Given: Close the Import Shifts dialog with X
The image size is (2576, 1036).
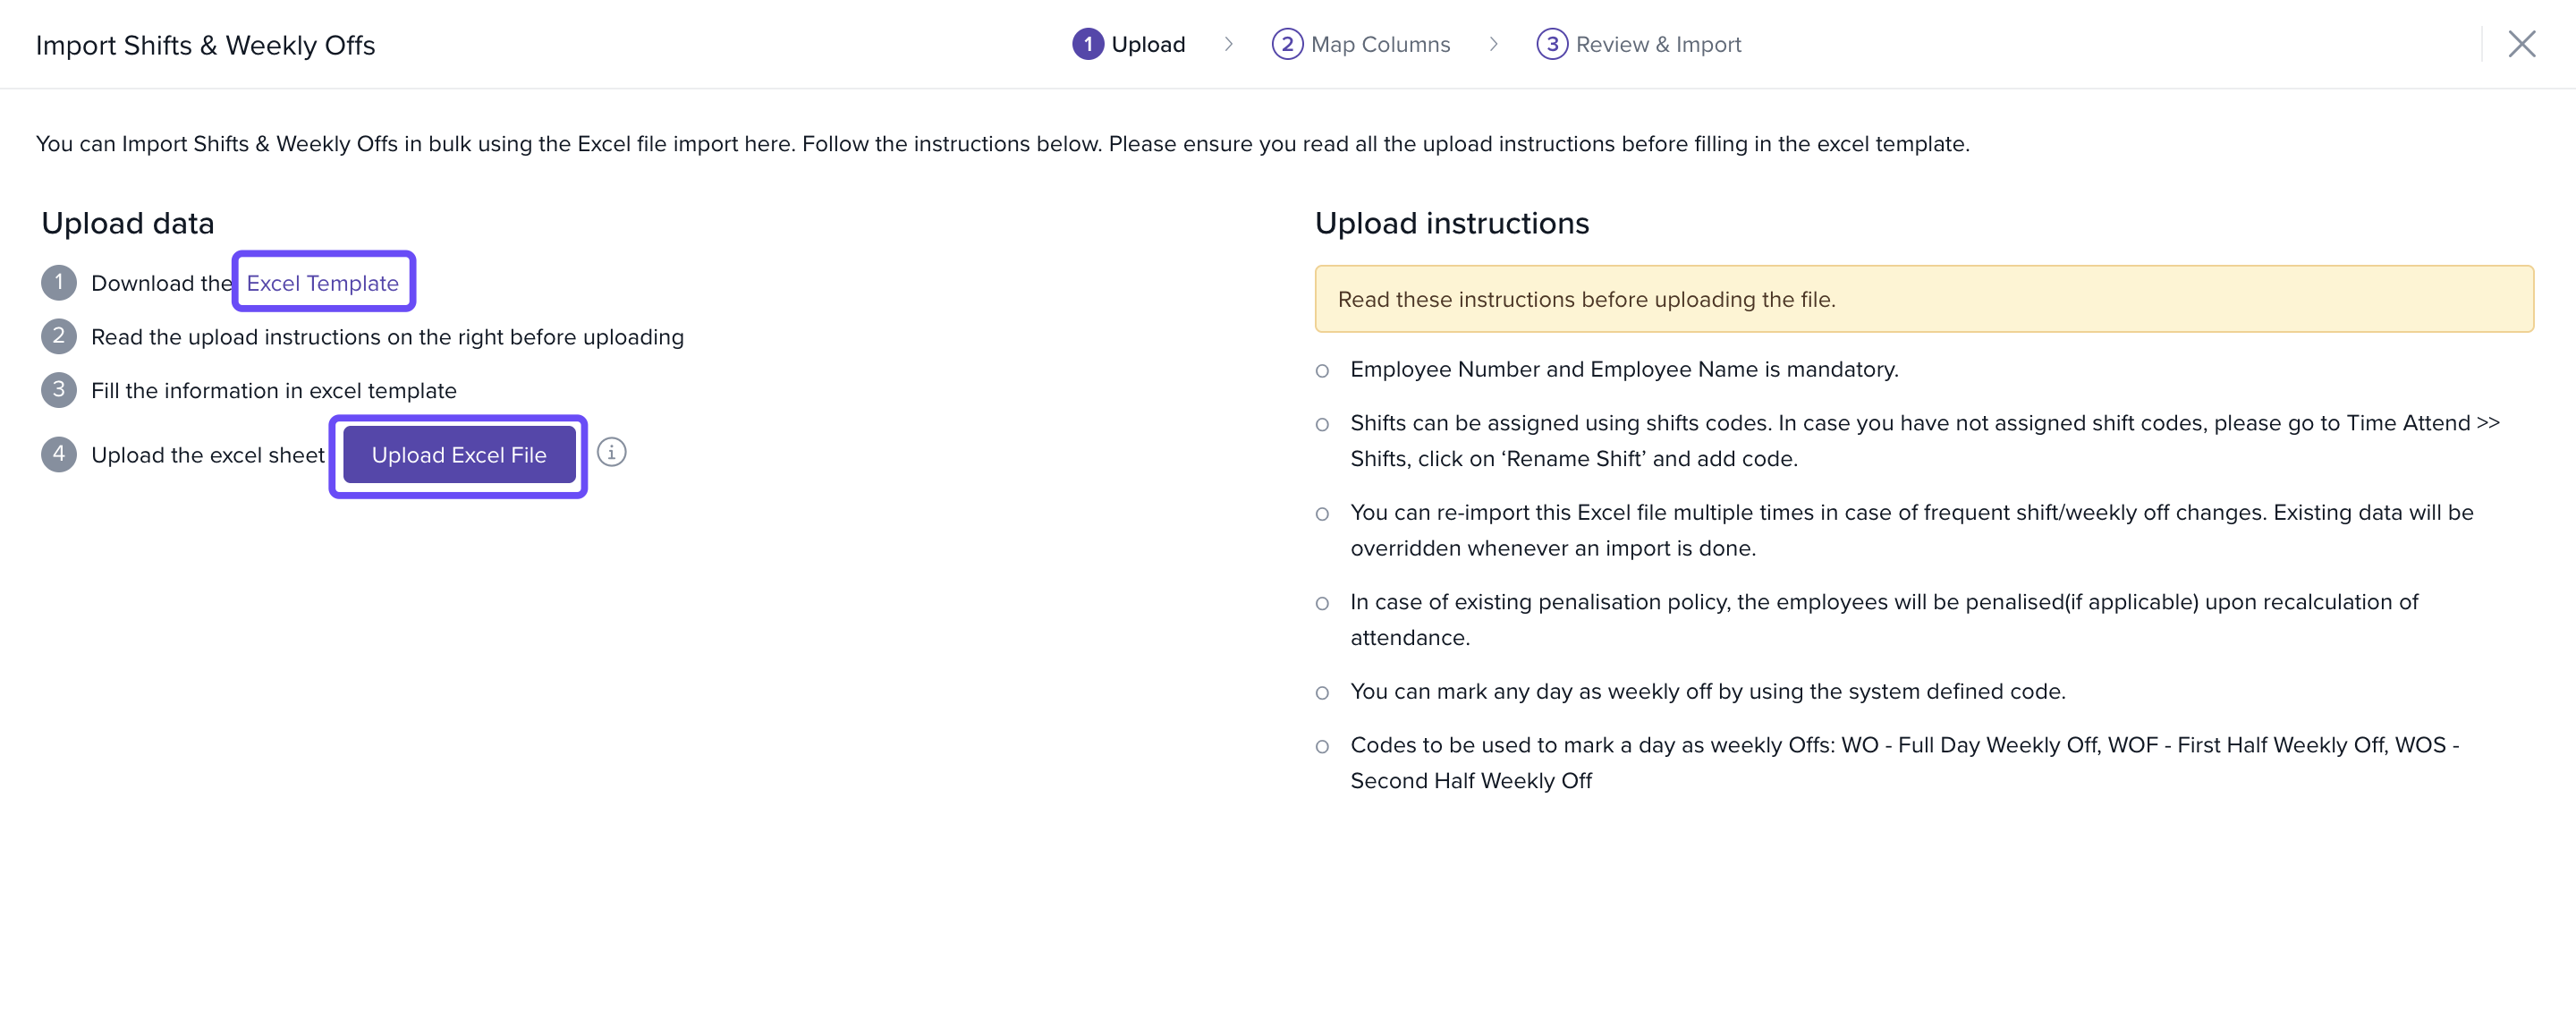Looking at the screenshot, I should (x=2521, y=44).
